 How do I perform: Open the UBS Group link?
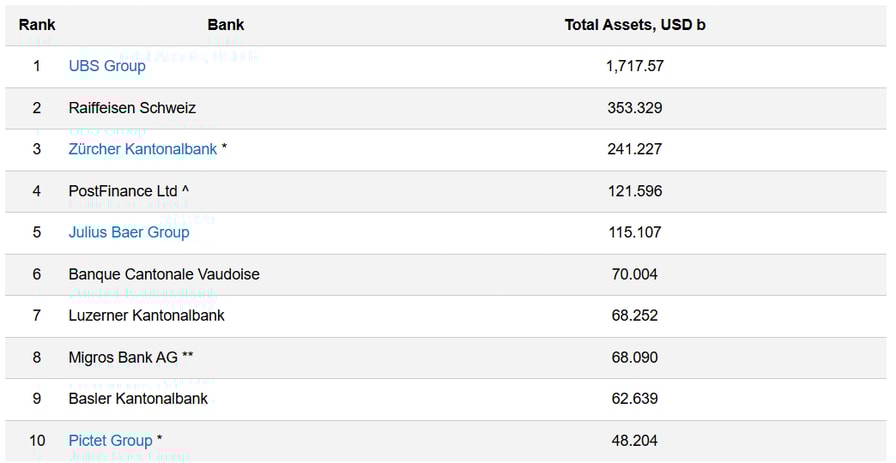tap(106, 66)
